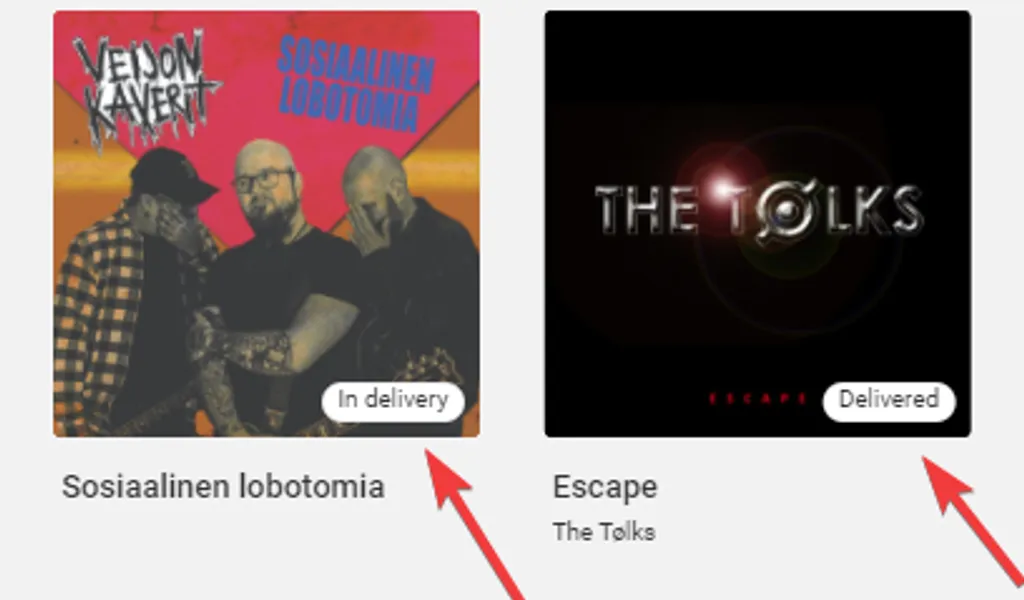This screenshot has width=1024, height=600.
Task: Open the Escape album cover
Action: tap(758, 224)
